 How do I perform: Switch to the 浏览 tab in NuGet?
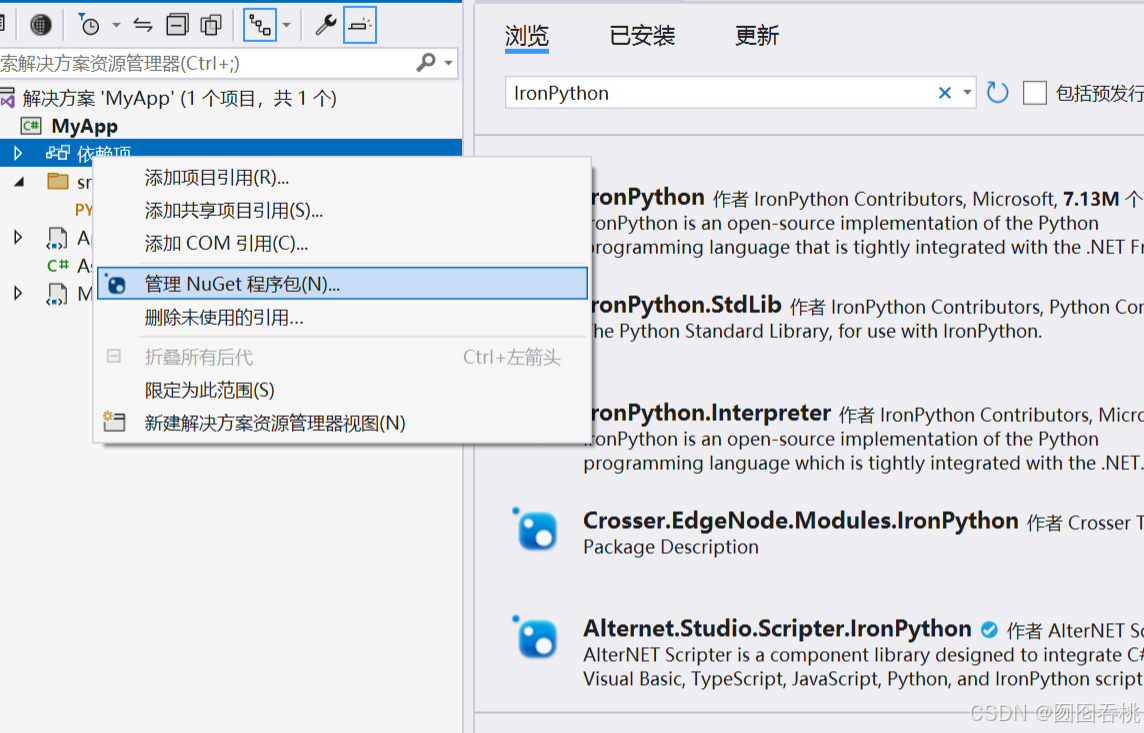pos(526,35)
